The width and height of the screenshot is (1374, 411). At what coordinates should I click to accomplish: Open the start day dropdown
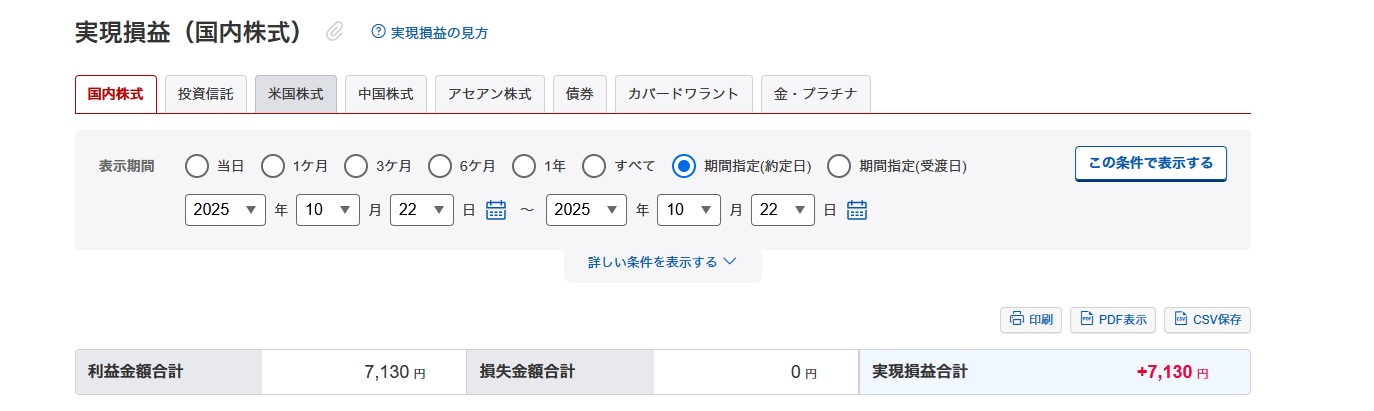422,210
